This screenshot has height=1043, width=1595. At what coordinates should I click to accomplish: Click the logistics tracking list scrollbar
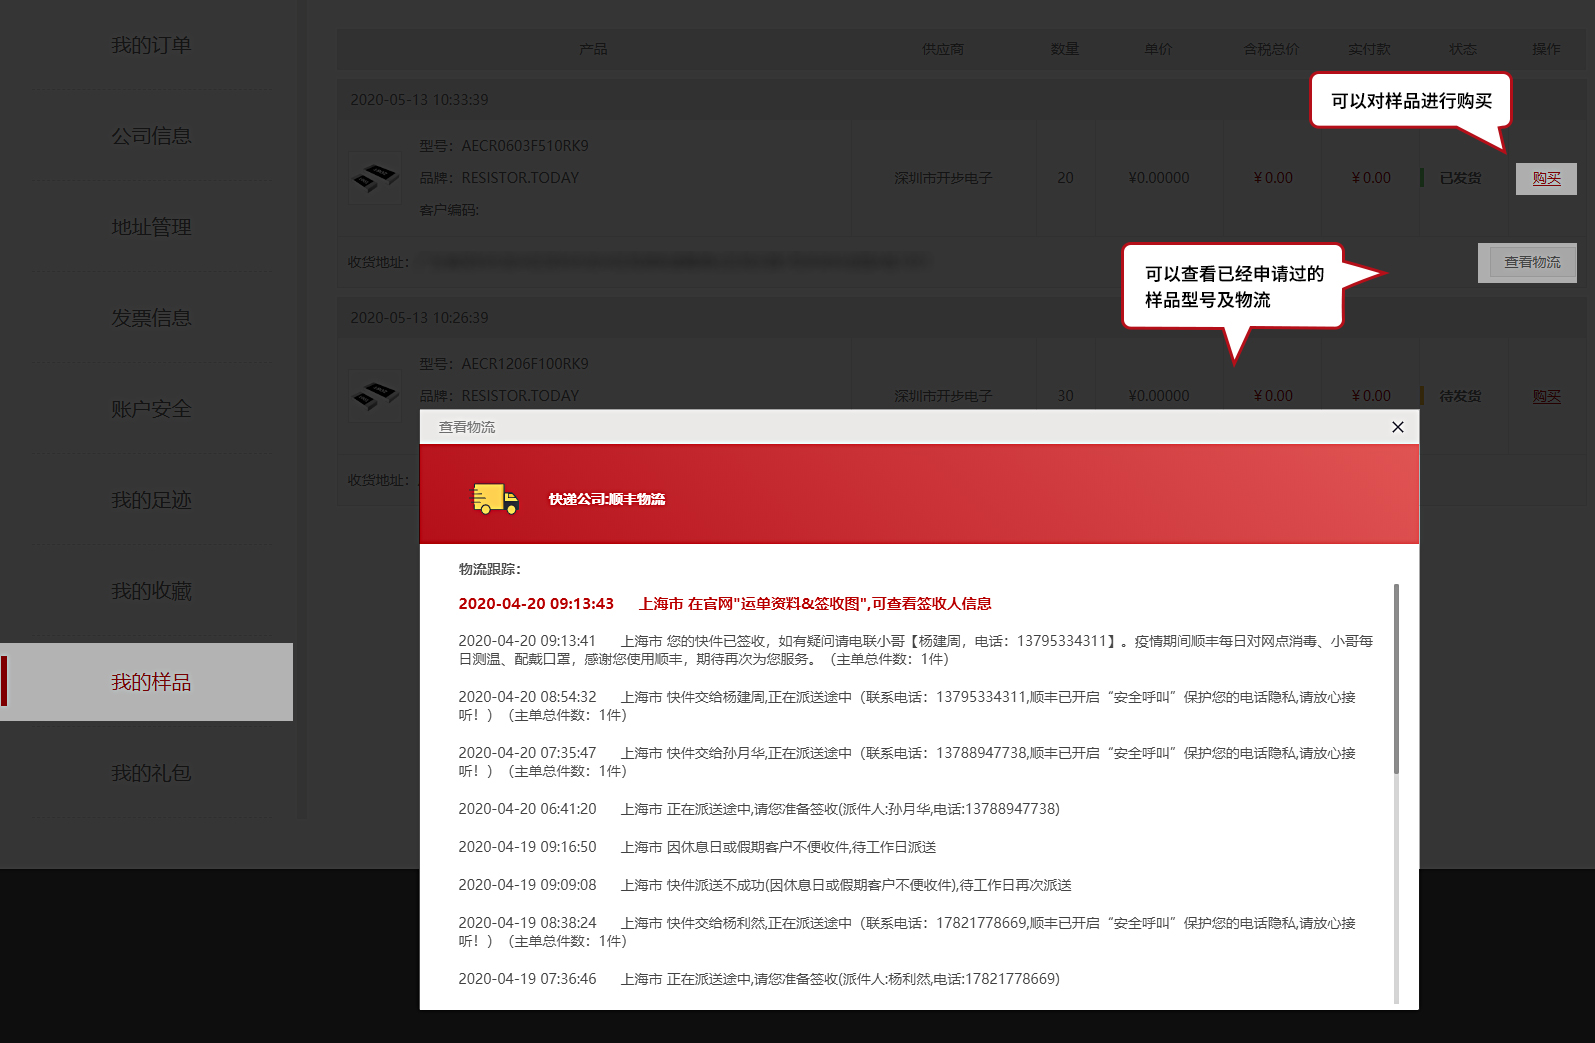[1396, 680]
